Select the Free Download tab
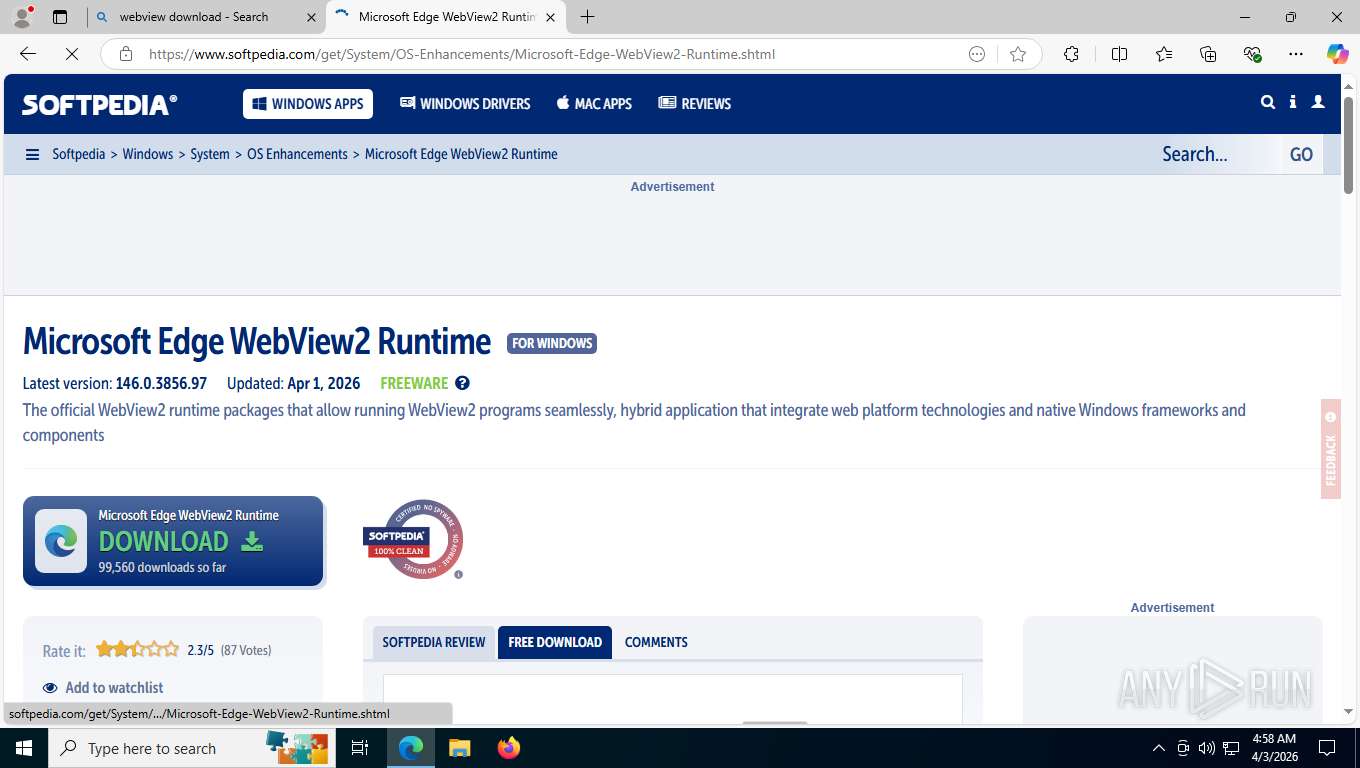Viewport: 1360px width, 768px height. point(555,642)
